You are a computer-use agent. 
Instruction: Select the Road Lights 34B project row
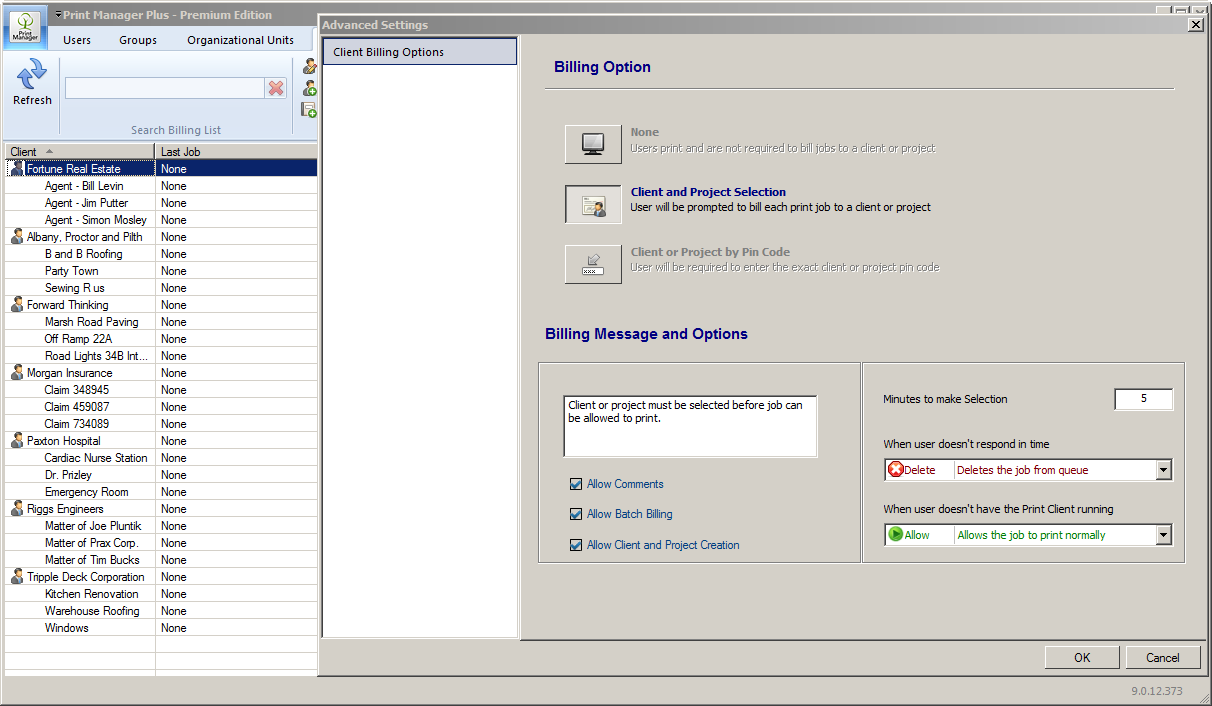click(x=161, y=356)
